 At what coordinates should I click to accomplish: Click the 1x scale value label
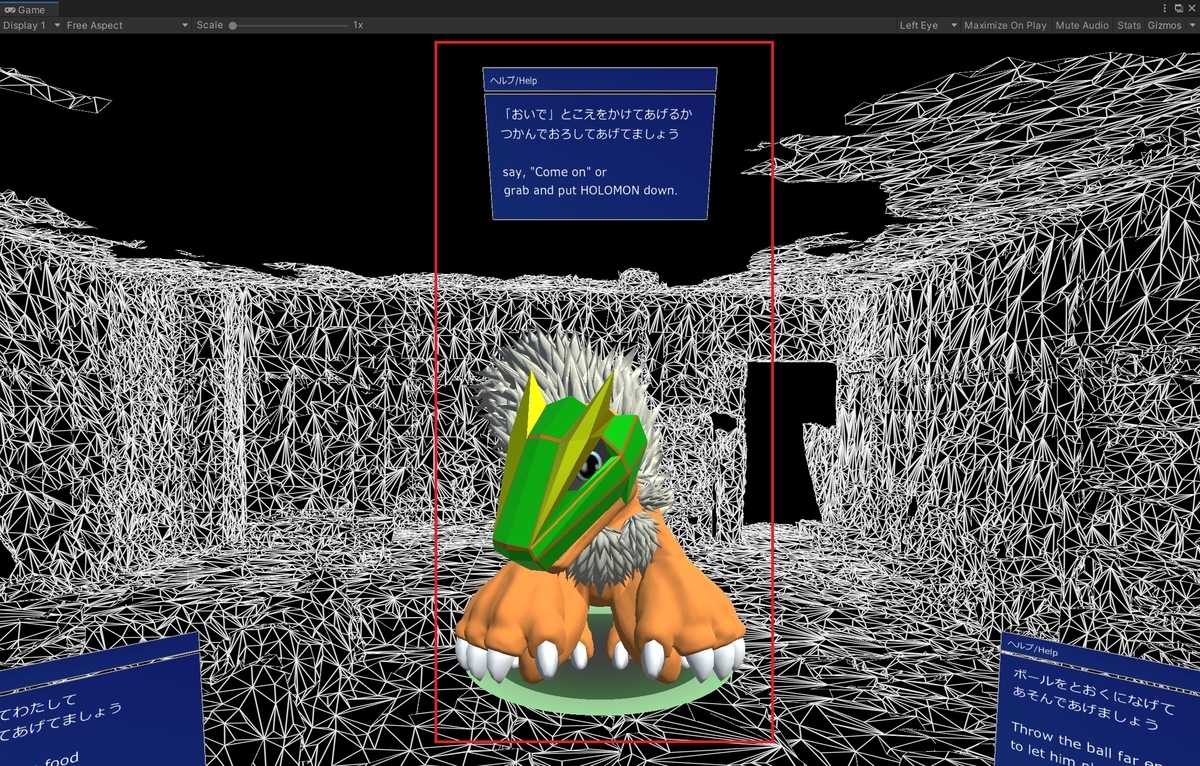pos(358,25)
